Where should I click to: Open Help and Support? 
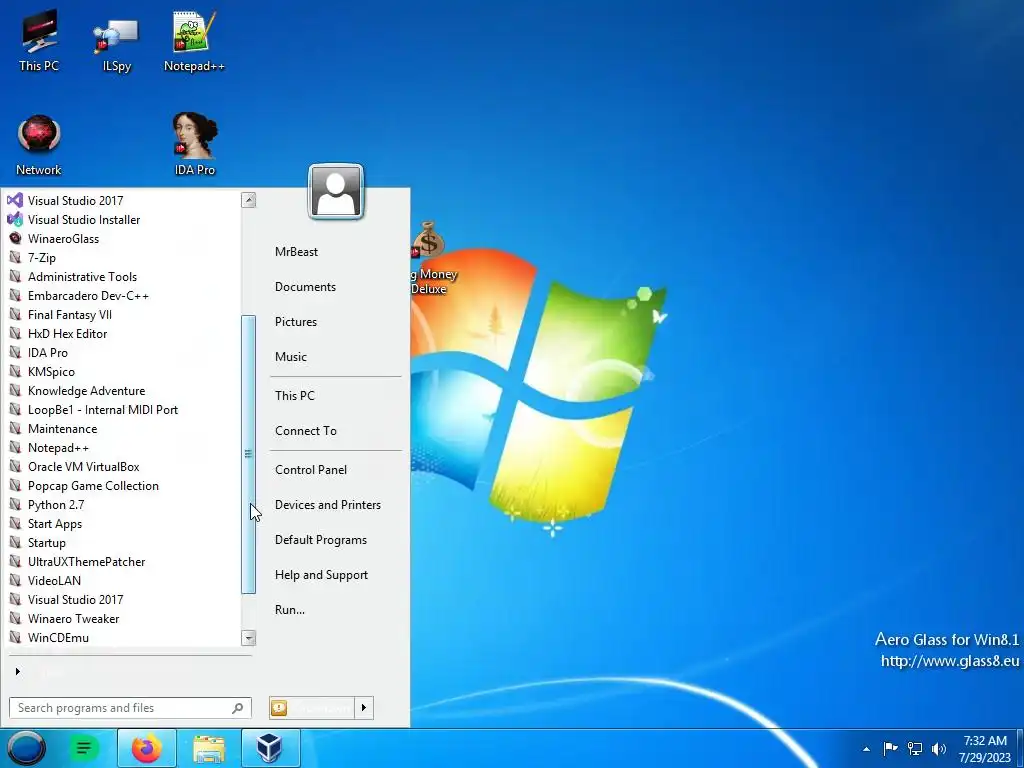coord(321,575)
